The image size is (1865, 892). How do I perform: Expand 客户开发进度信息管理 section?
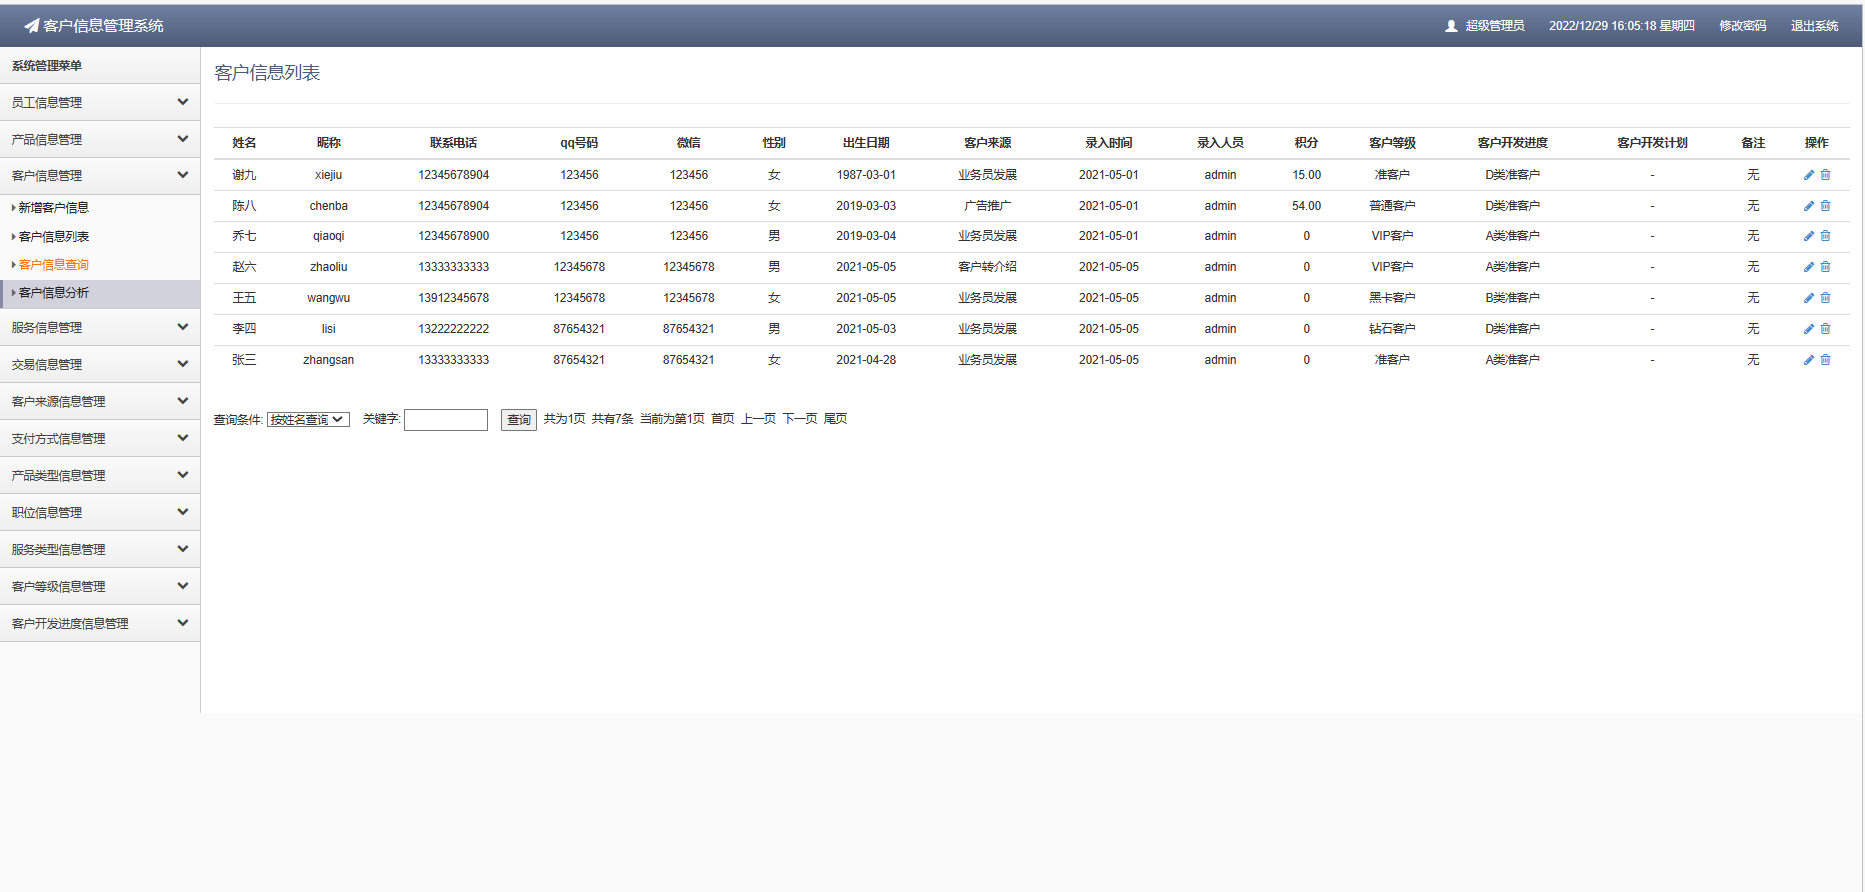pos(100,623)
